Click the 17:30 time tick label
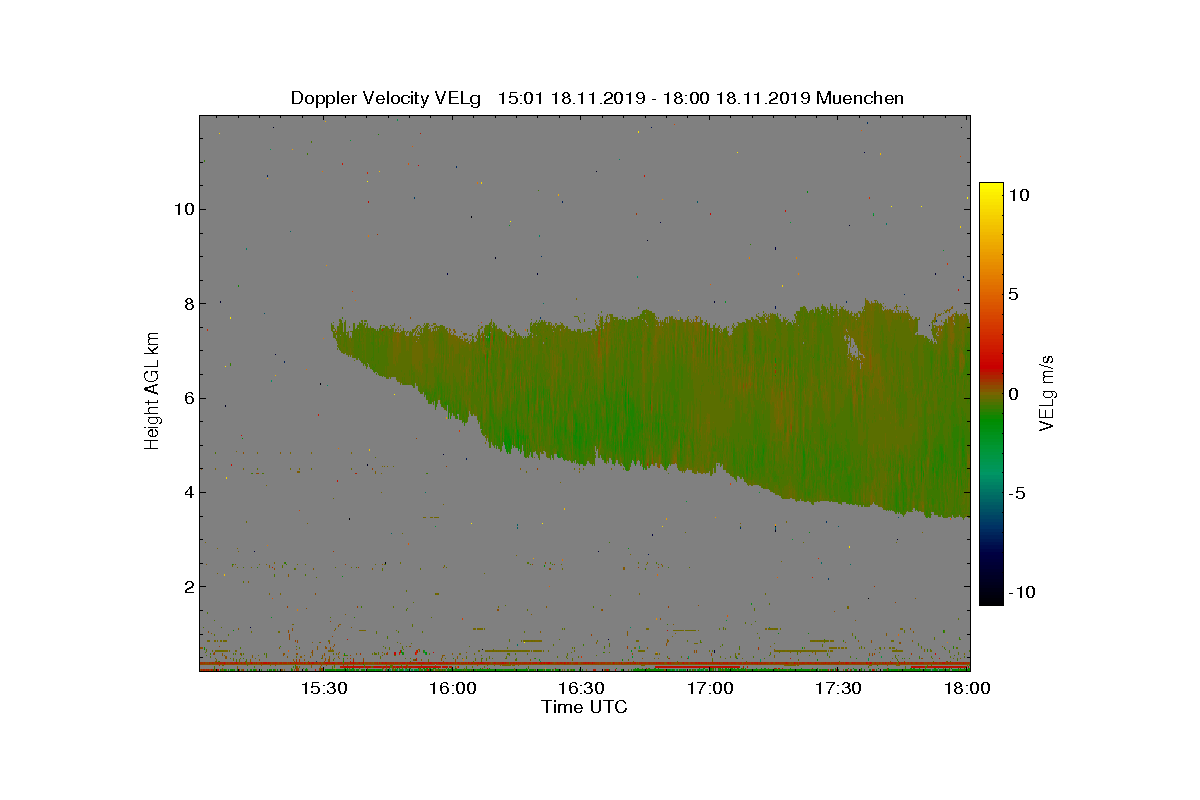The height and width of the screenshot is (800, 1200). tap(839, 689)
